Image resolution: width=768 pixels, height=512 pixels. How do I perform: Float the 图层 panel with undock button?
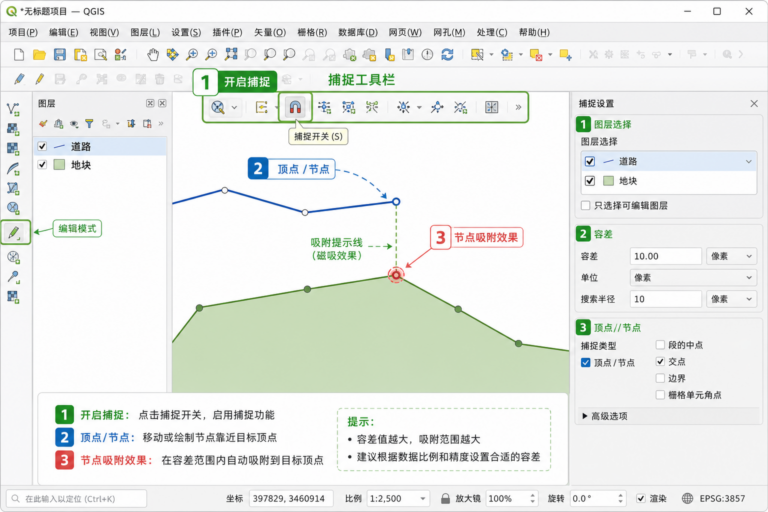tap(150, 103)
